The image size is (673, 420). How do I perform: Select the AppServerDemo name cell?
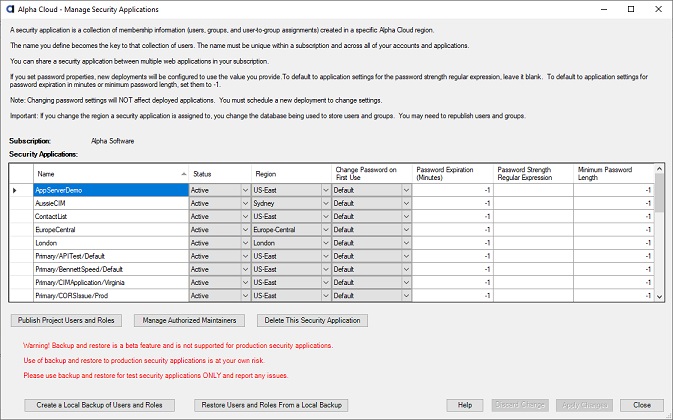point(111,190)
